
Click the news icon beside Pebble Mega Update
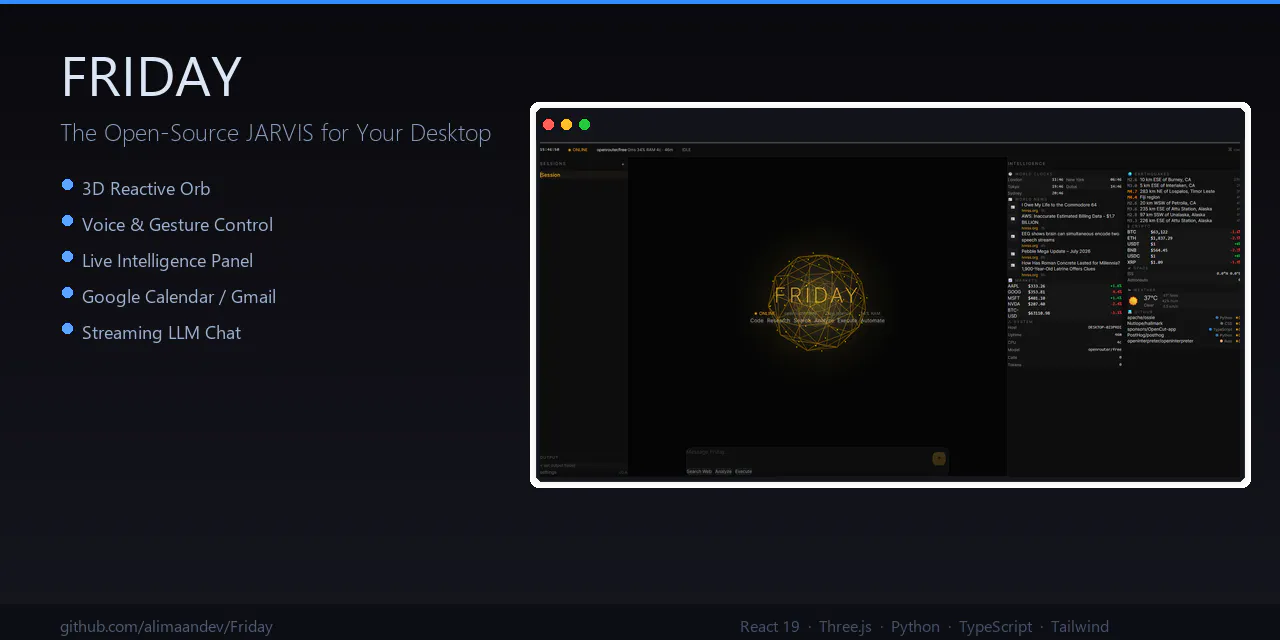tap(1013, 254)
